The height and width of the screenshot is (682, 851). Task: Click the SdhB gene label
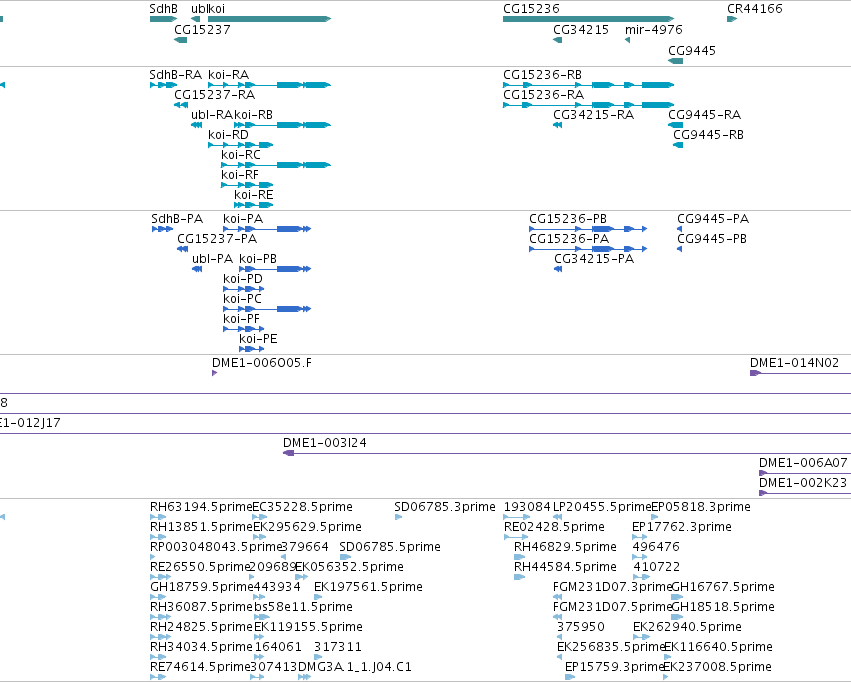tap(163, 9)
